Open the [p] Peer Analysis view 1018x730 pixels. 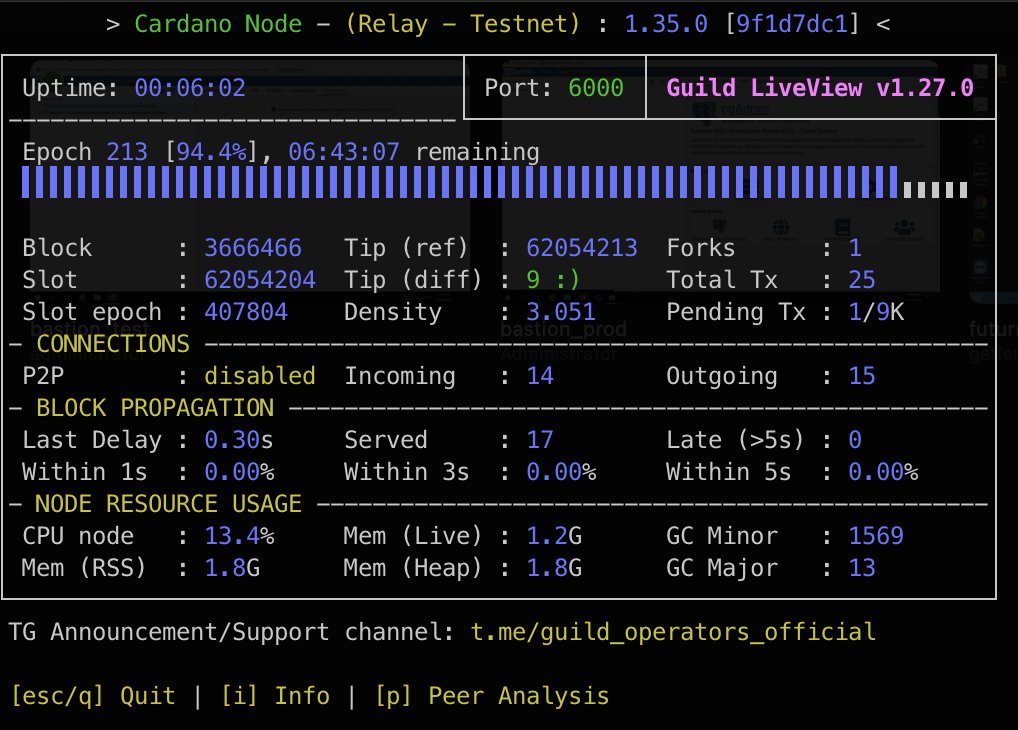[x=492, y=696]
